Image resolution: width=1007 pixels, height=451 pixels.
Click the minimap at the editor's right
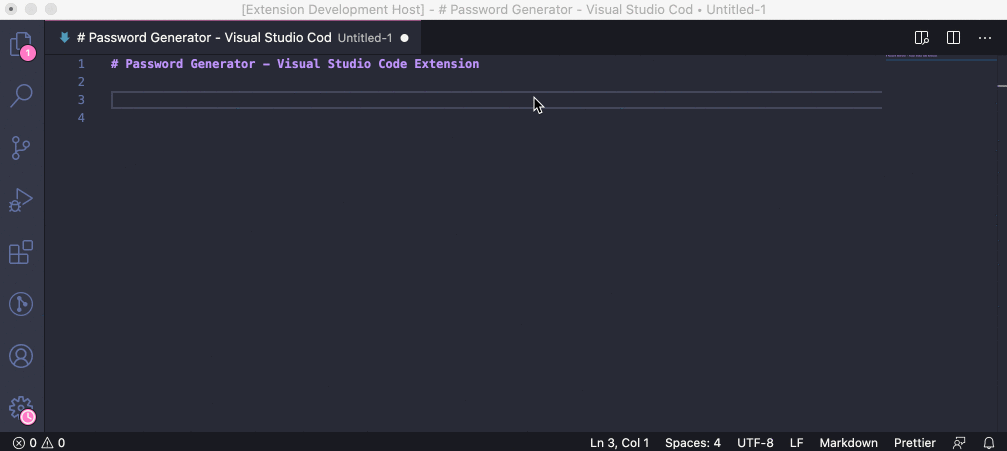click(925, 57)
